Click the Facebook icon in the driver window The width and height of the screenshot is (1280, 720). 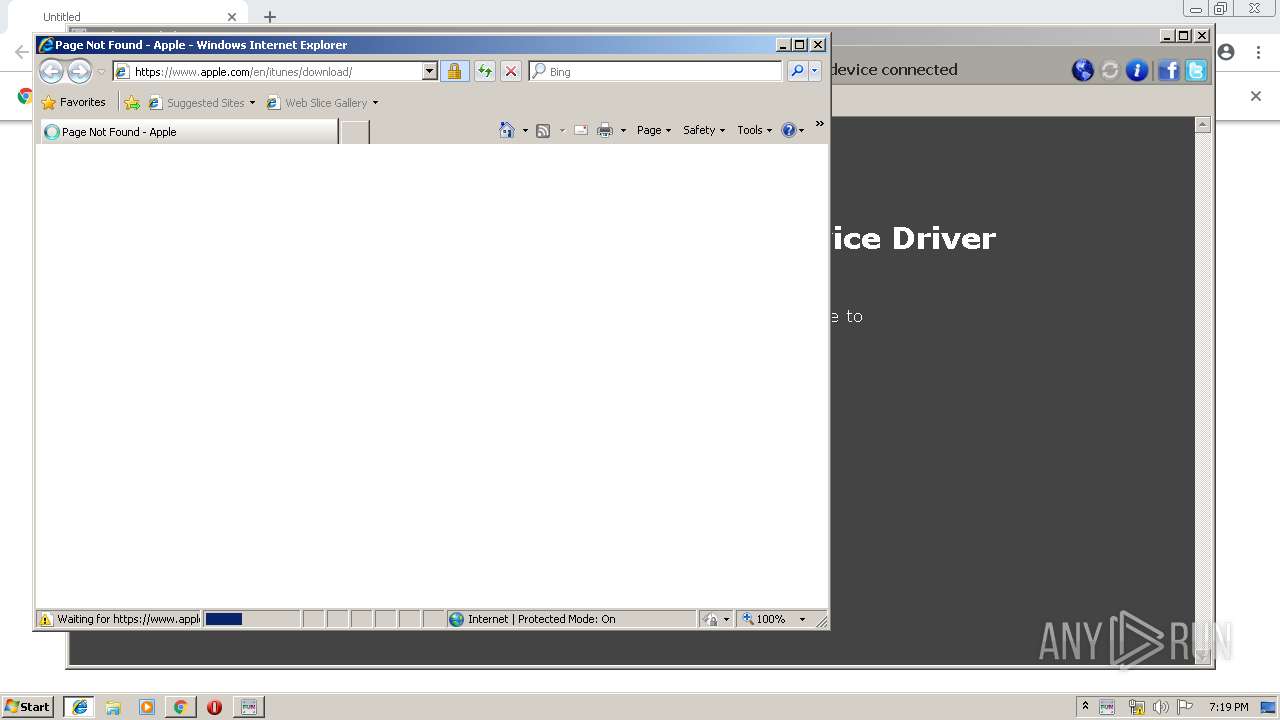(x=1169, y=70)
